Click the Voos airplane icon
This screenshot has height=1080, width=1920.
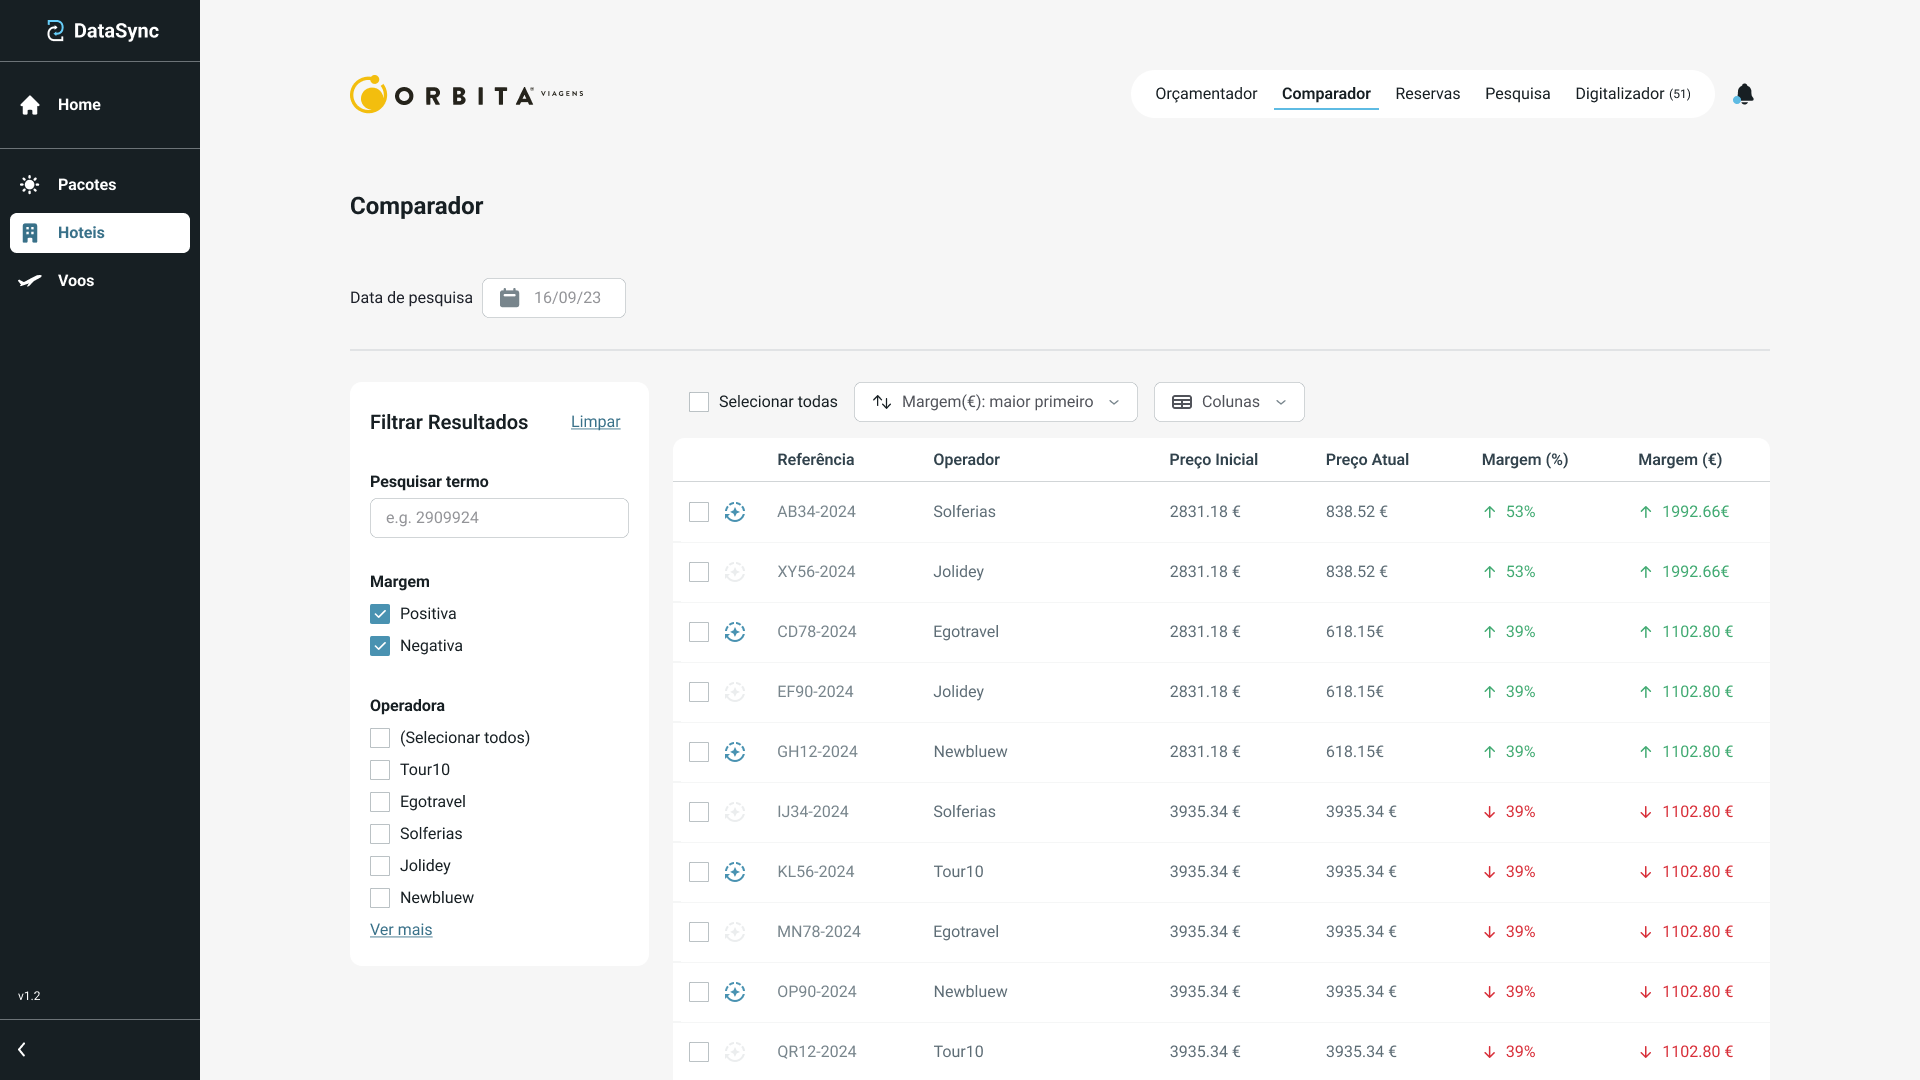(30, 281)
